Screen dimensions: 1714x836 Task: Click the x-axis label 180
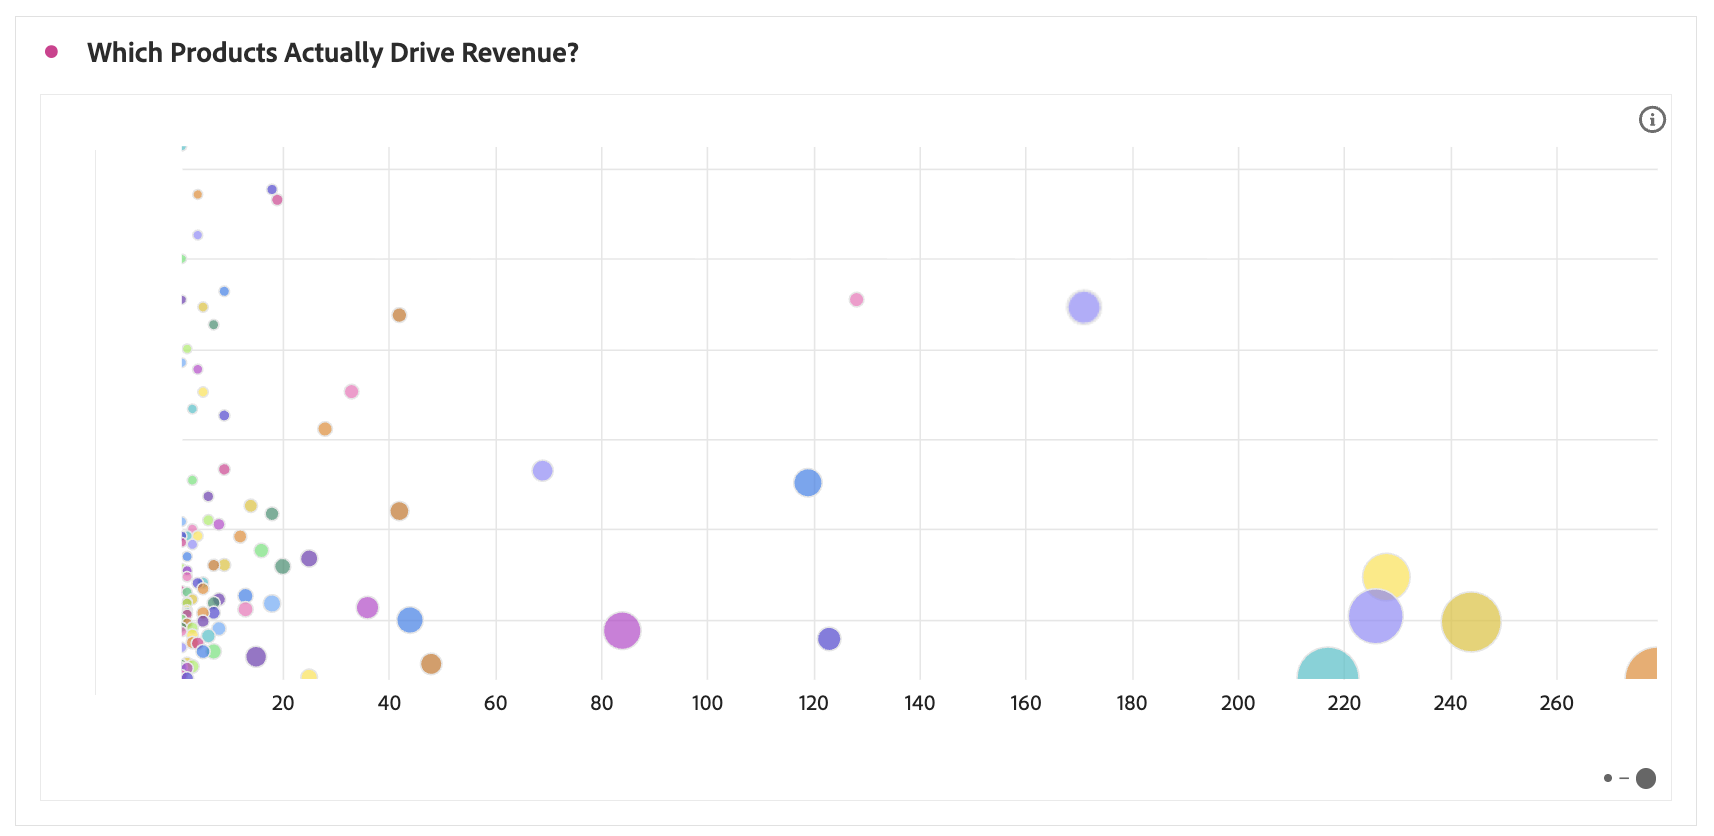[x=1132, y=703]
